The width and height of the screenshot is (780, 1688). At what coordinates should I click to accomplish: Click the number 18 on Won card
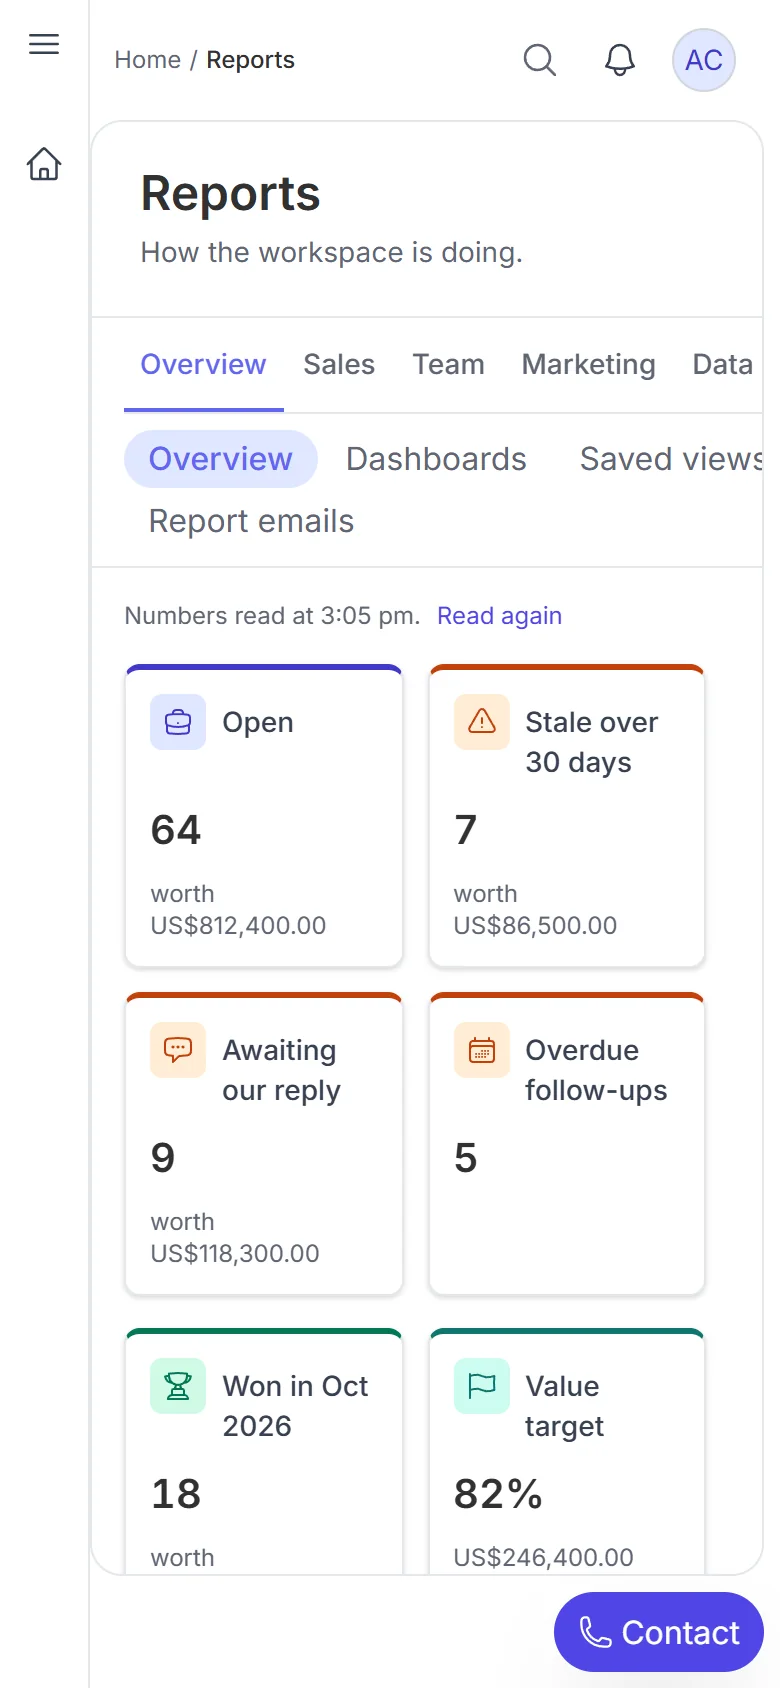(176, 1494)
